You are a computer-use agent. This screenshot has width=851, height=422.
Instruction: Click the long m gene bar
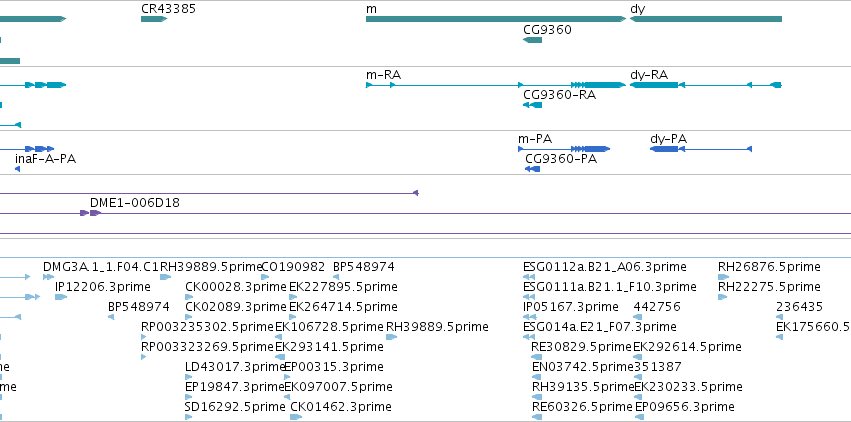point(496,19)
